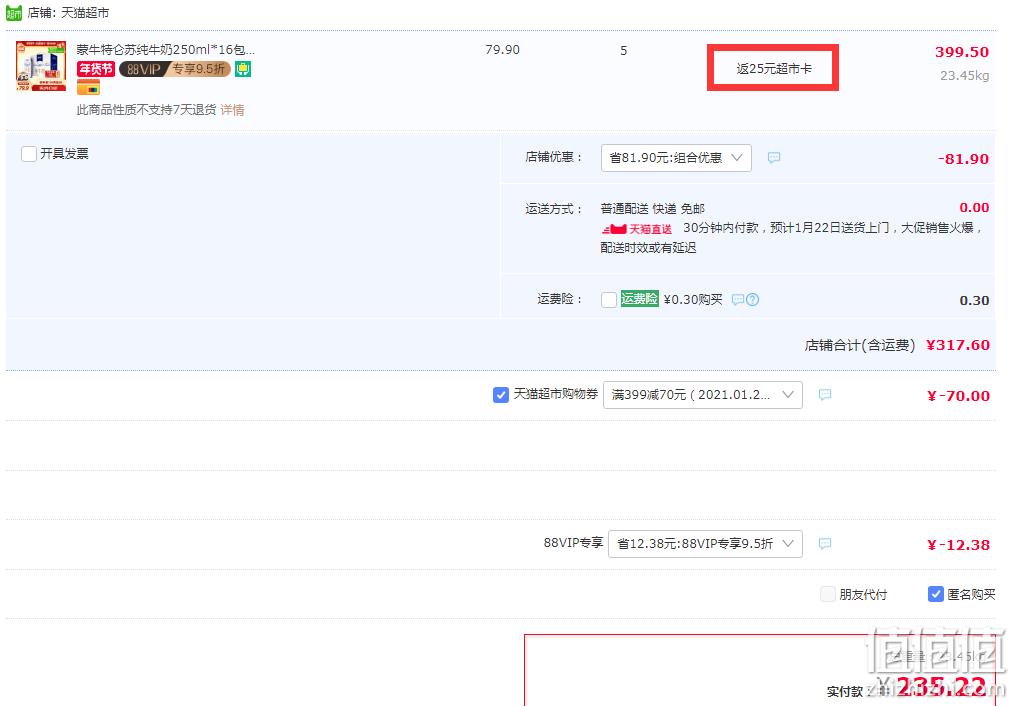Open the Mengniu milk product thumbnail
1015x706 pixels.
point(41,66)
